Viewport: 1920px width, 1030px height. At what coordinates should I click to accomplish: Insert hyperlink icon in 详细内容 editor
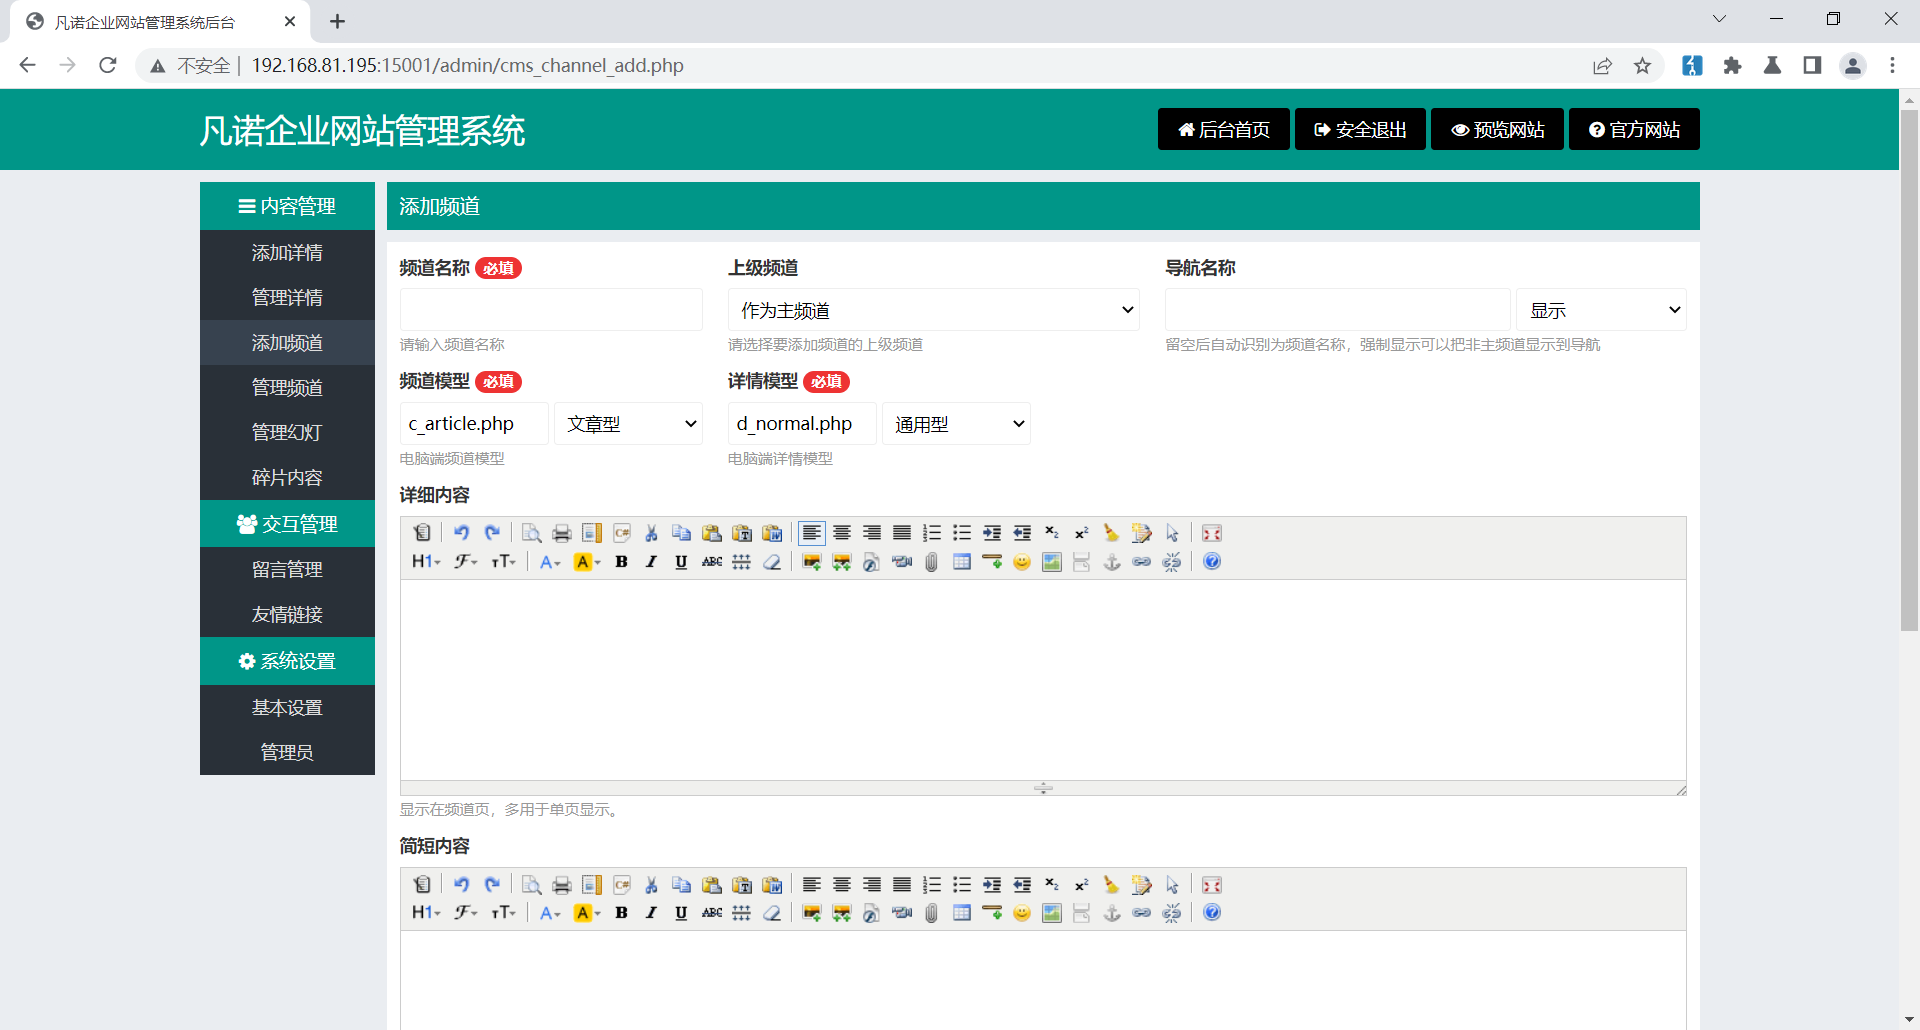point(1142,562)
